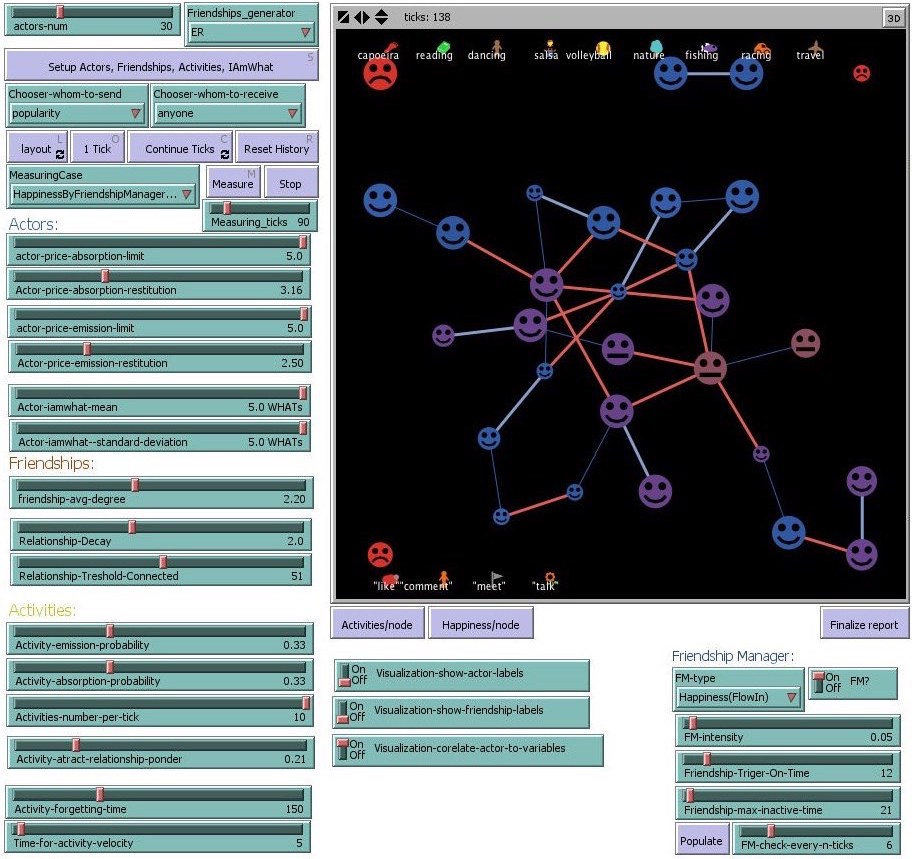Click the volleyball activity icon
Screen dimensions: 912x859
603,48
